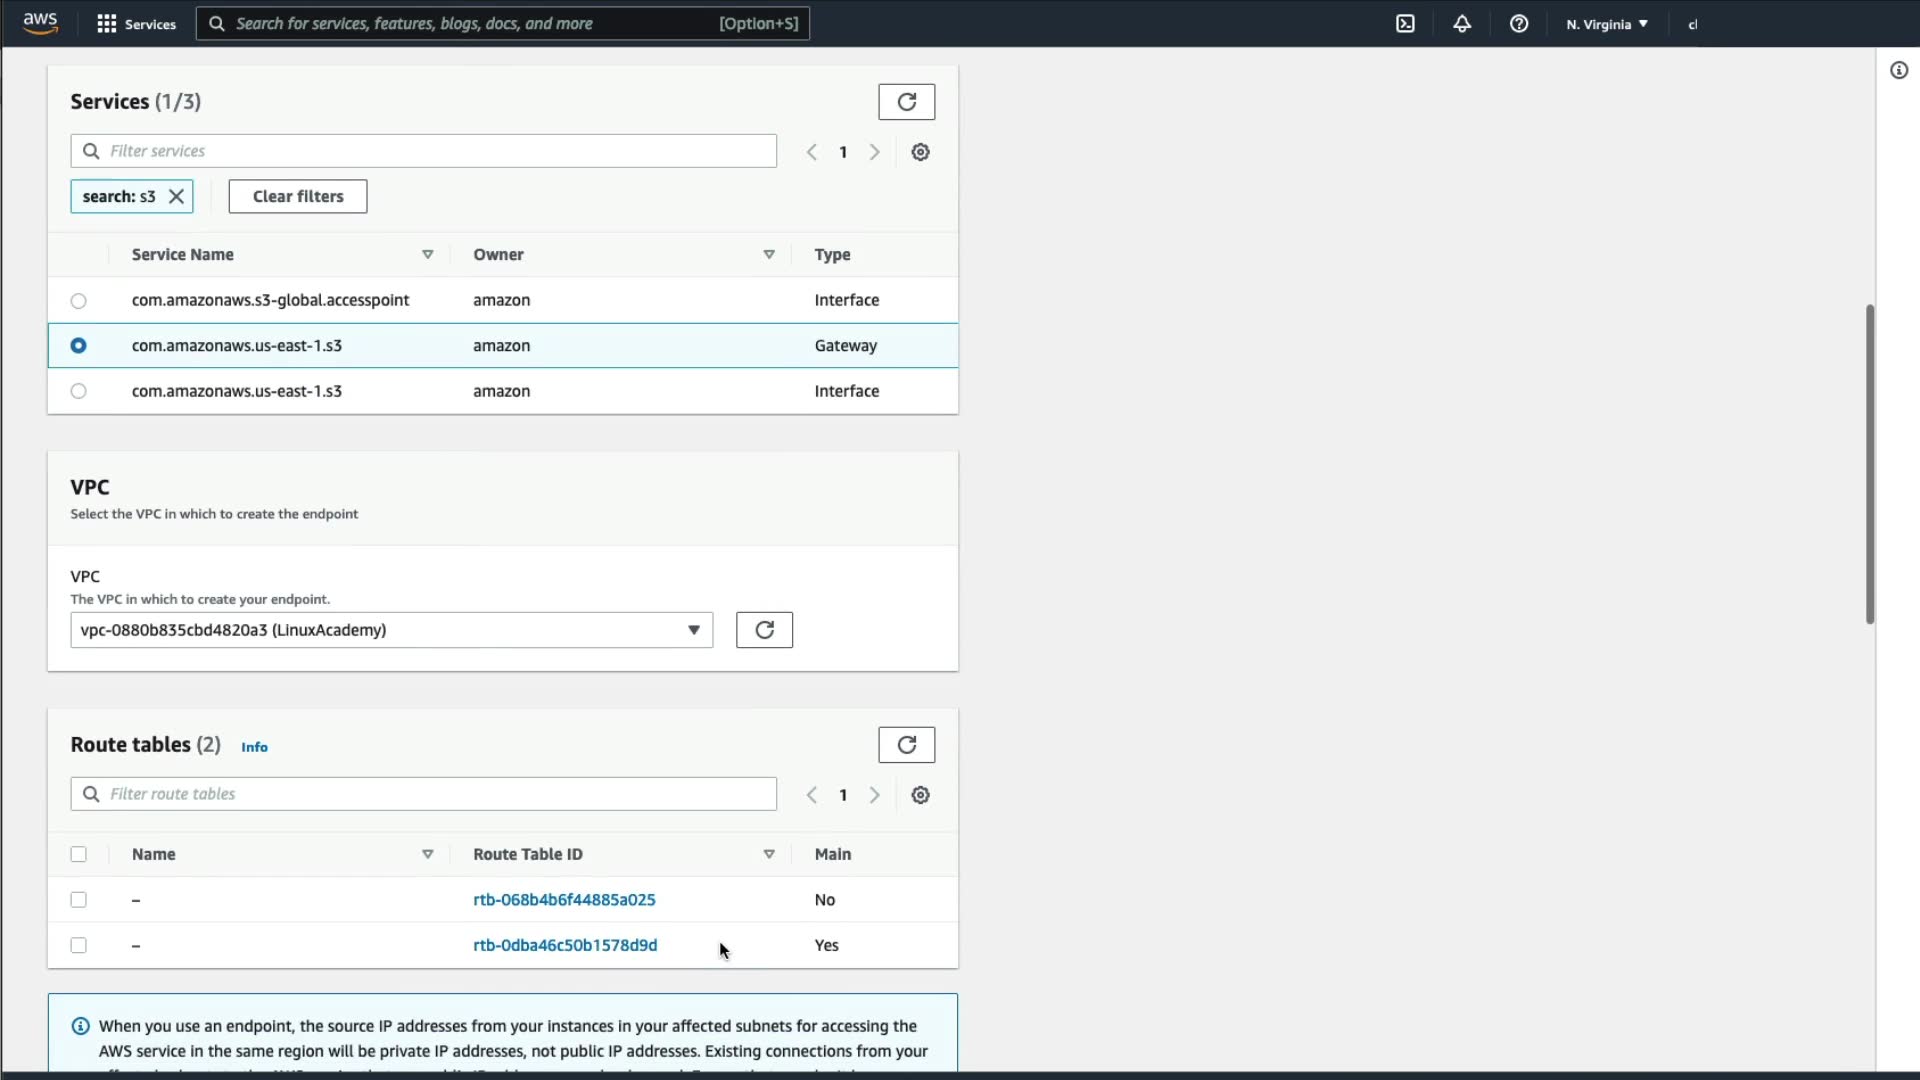Sort by Service Name column arrow
Viewport: 1920px width, 1080px height.
pyautogui.click(x=427, y=255)
